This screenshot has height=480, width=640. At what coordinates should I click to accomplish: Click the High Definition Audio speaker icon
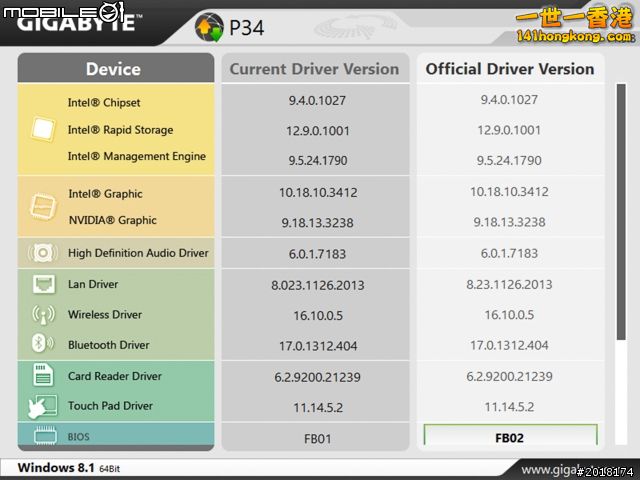42,253
